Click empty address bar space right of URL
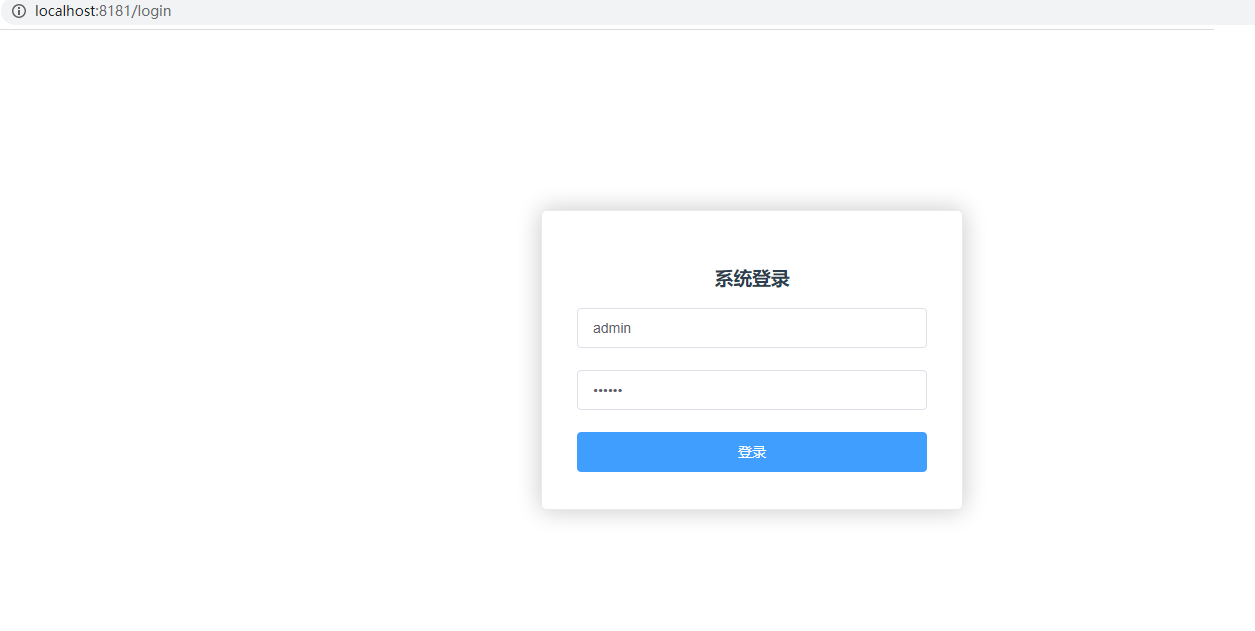This screenshot has height=631, width=1255. 700,12
